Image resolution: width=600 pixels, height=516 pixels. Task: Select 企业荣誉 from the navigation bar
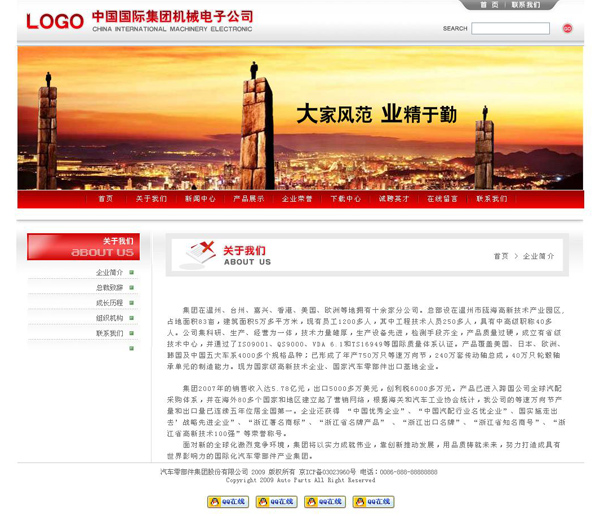pyautogui.click(x=297, y=199)
